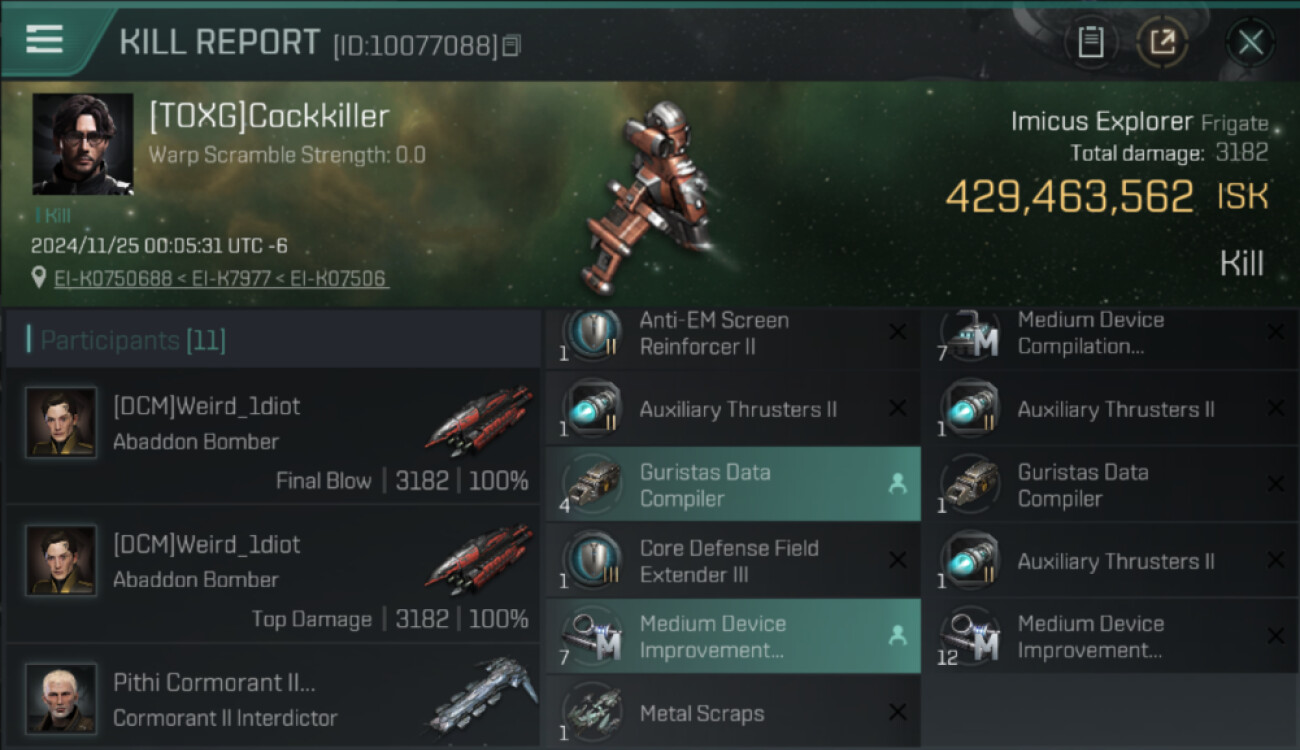1300x750 pixels.
Task: Close the Kill Report window
Action: [x=1250, y=42]
